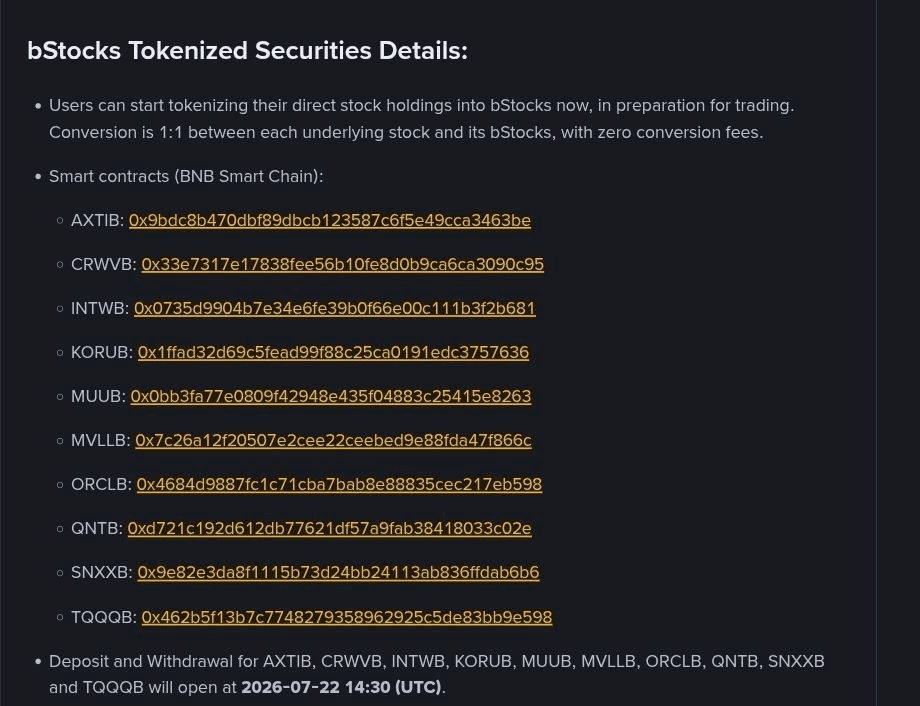Click the CRWVB ticker label
The image size is (920, 706).
click(103, 264)
